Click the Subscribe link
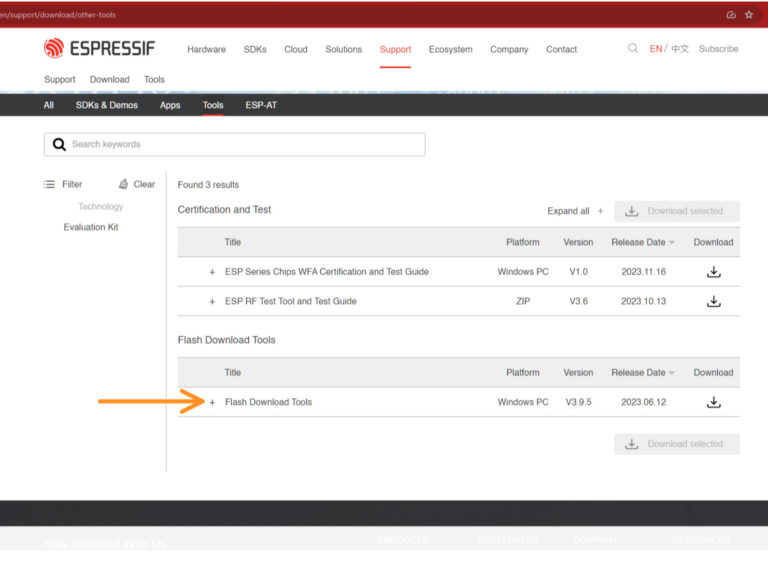The image size is (768, 576). coord(718,49)
